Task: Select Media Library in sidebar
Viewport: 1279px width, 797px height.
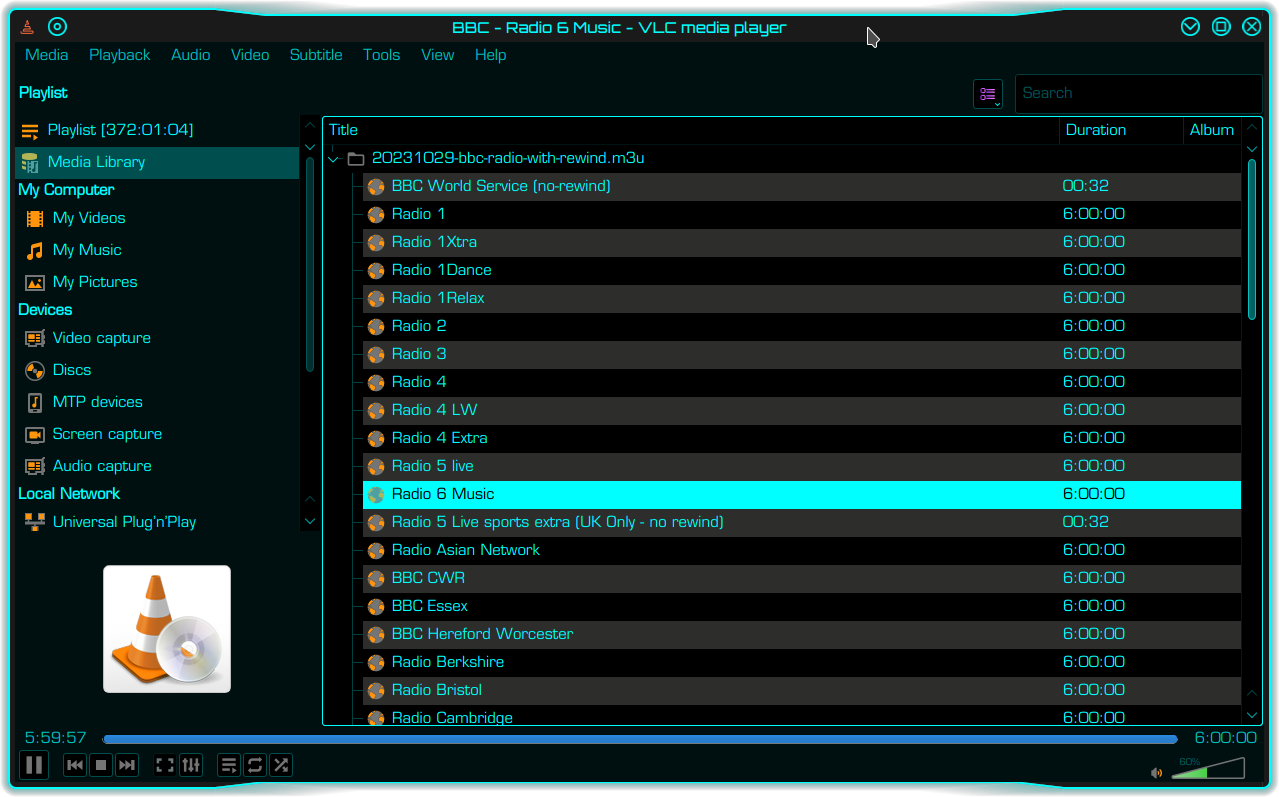Action: [96, 162]
